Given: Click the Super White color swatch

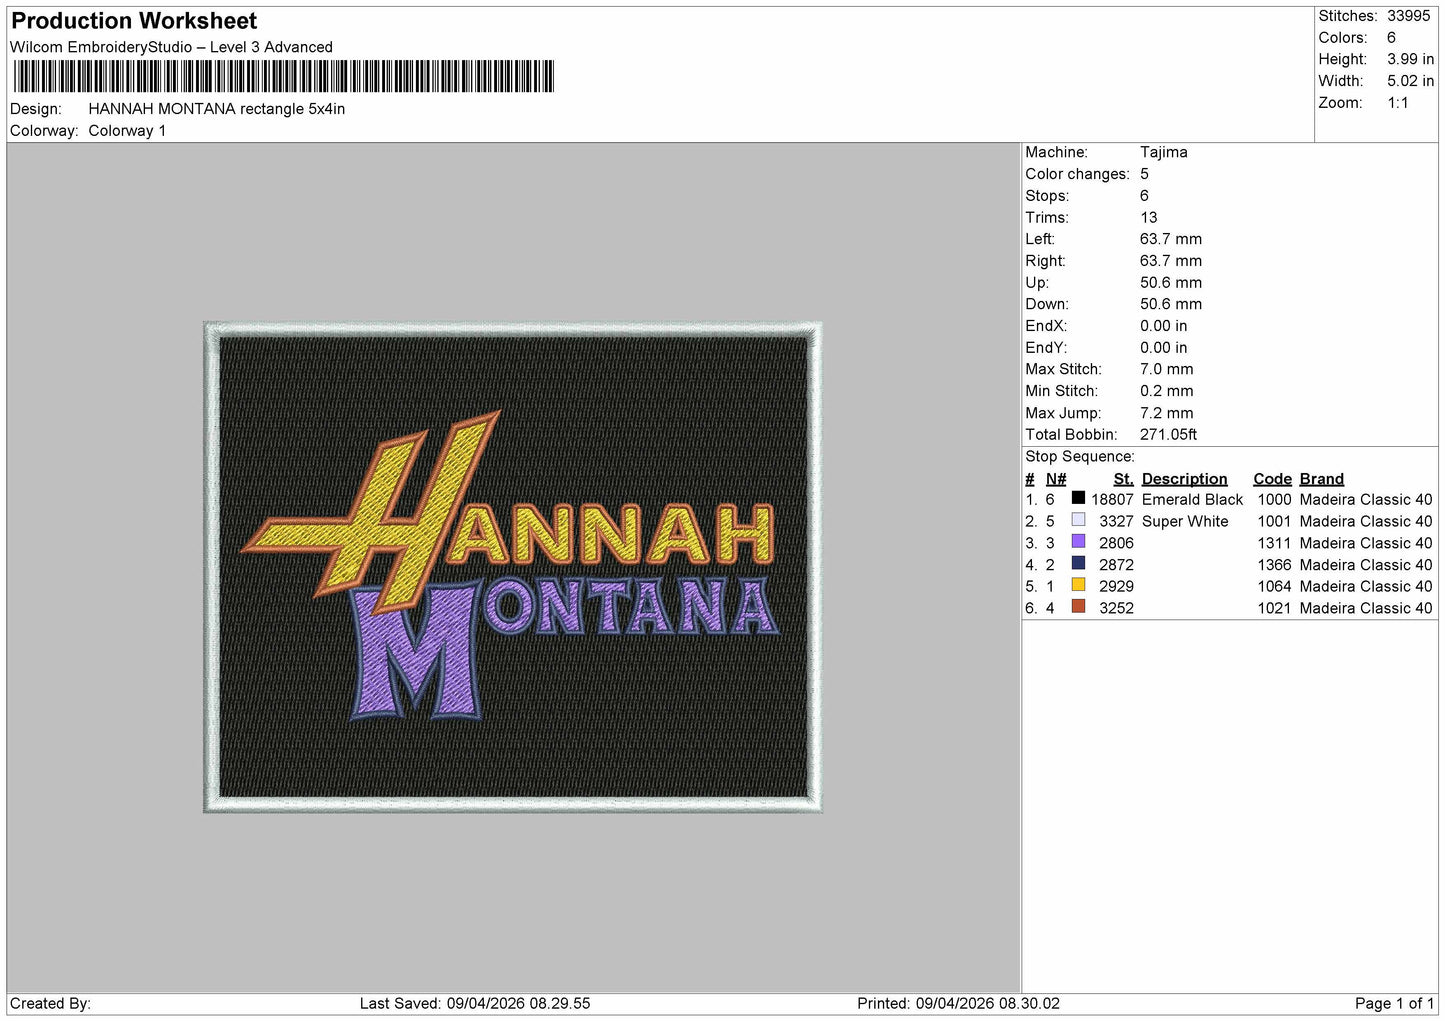Looking at the screenshot, I should (1078, 520).
